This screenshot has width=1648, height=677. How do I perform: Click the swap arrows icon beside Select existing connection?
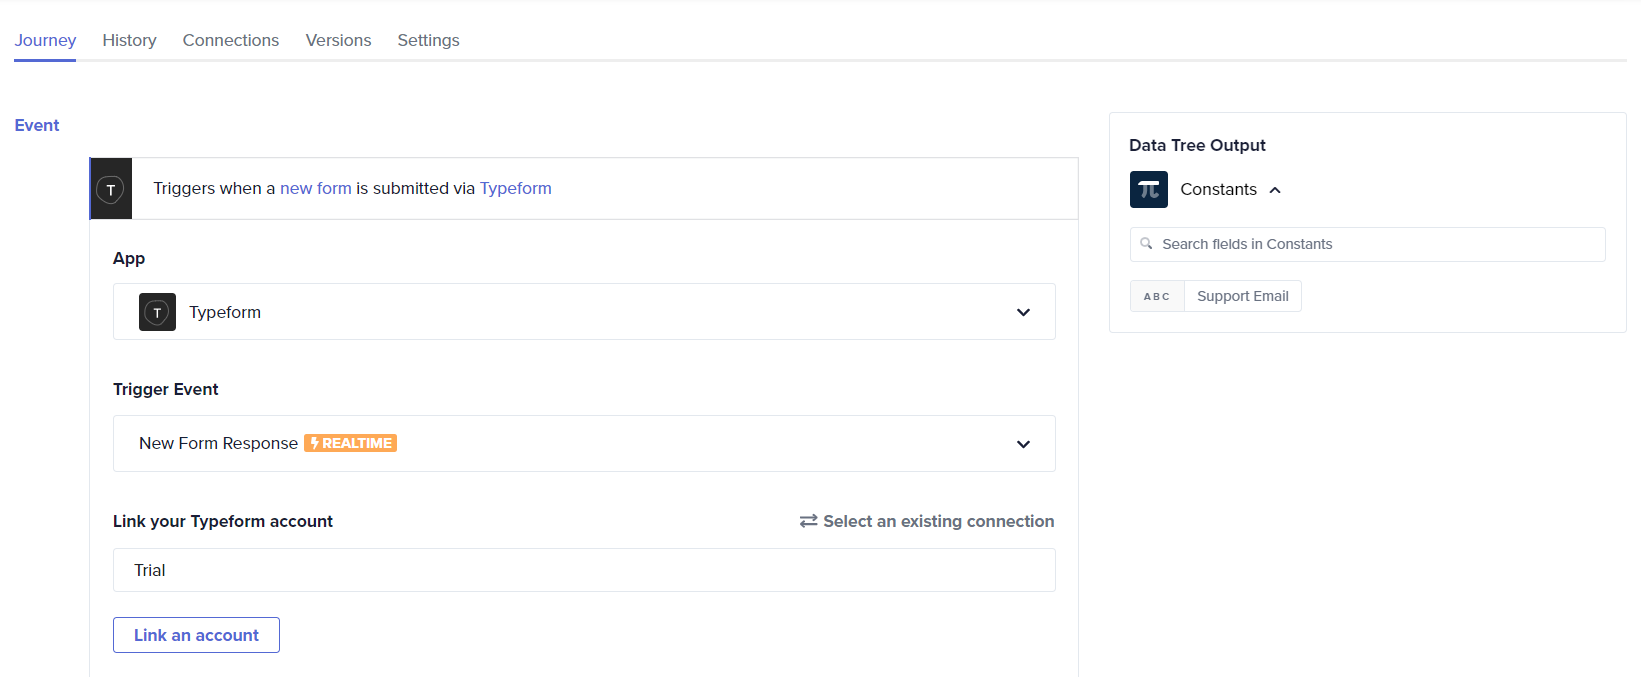point(808,521)
